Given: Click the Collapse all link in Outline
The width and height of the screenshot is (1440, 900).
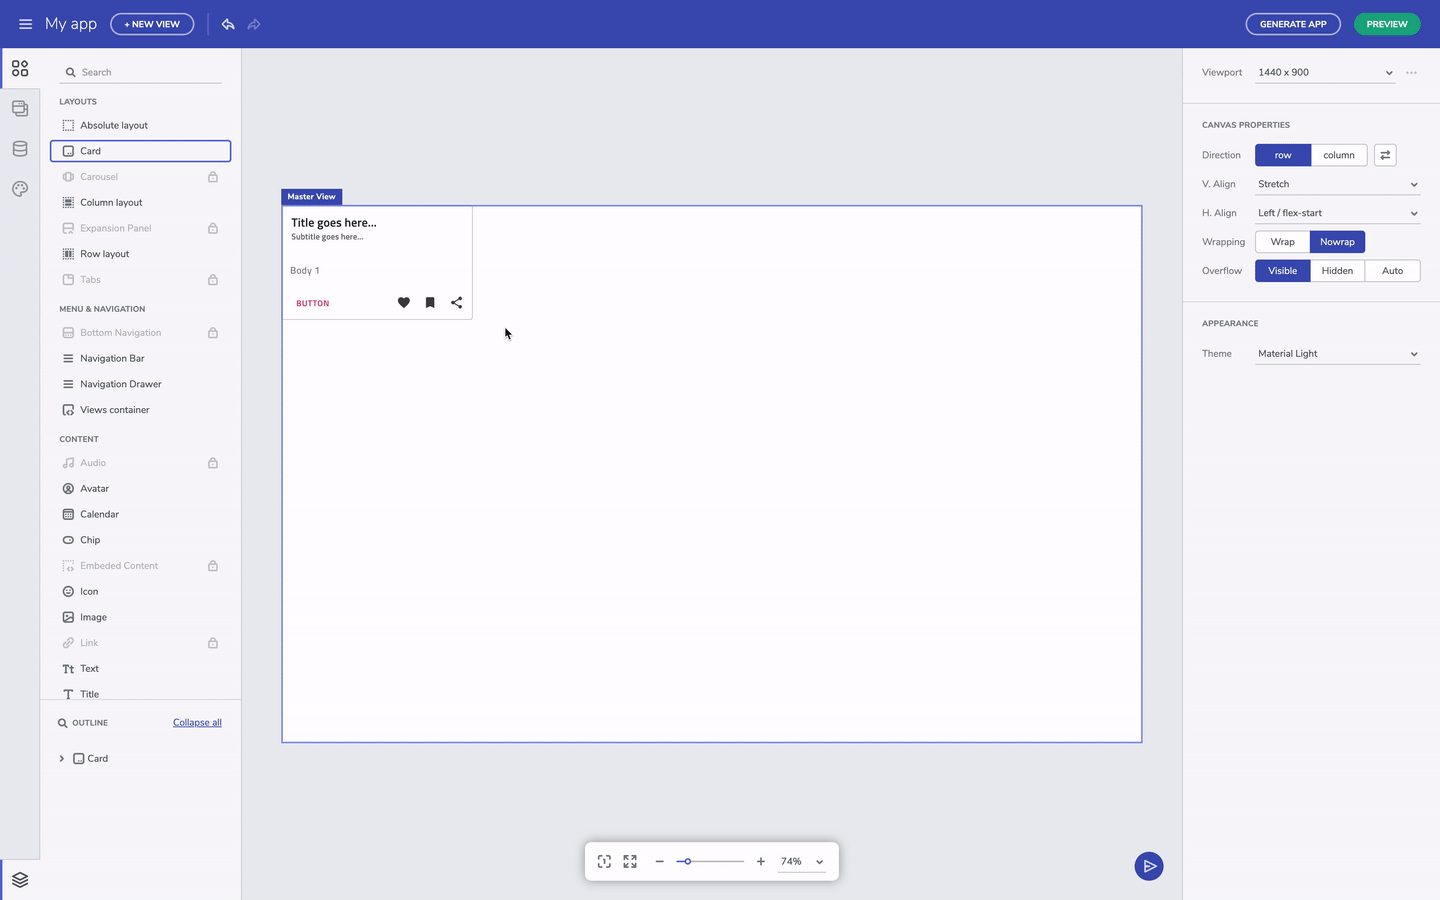Looking at the screenshot, I should coord(197,722).
